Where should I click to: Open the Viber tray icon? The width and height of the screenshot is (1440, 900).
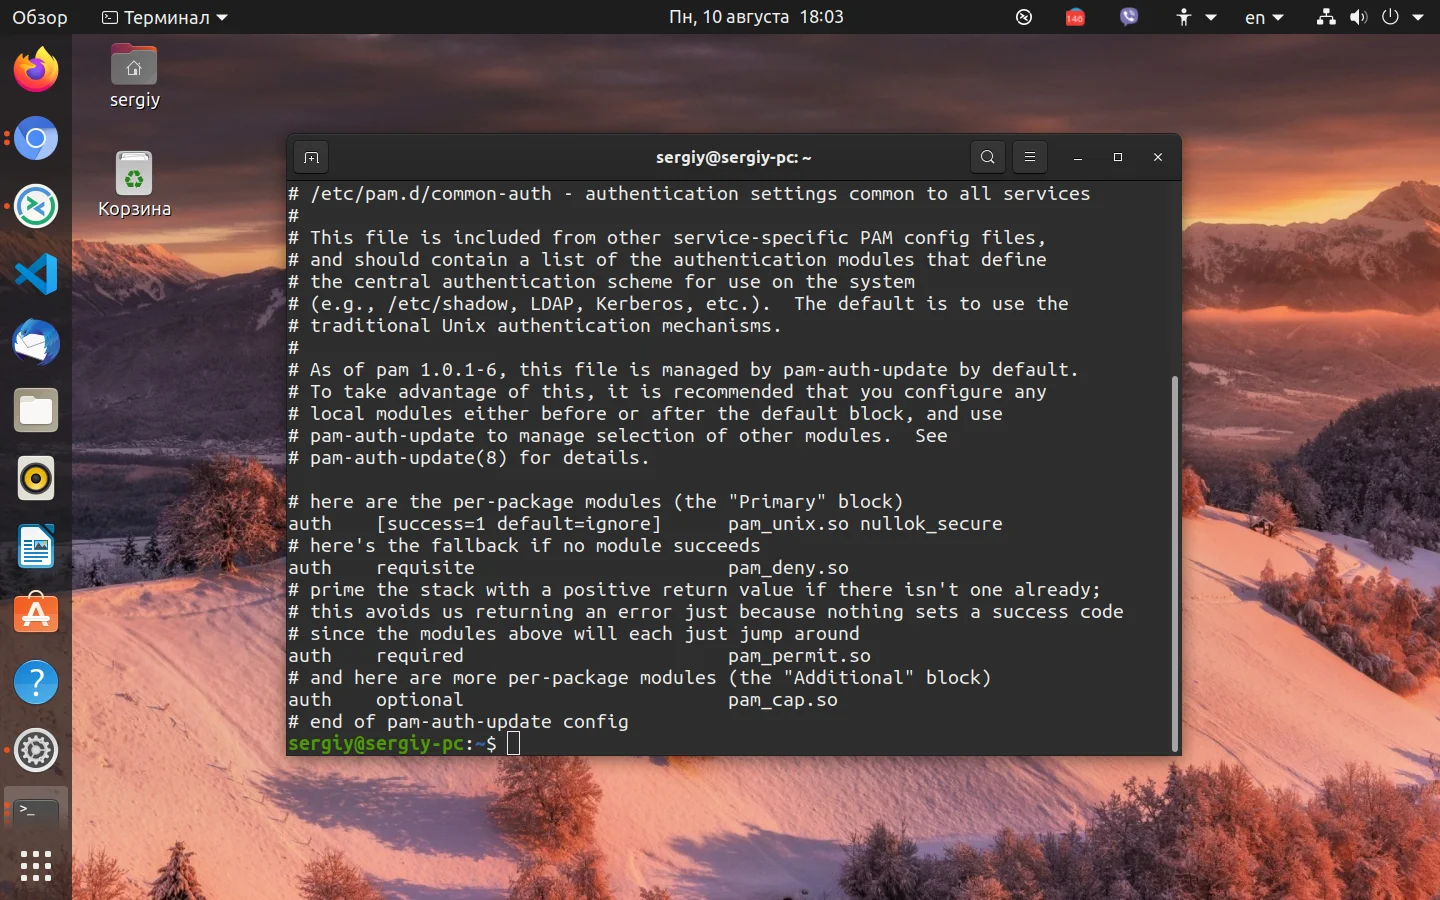[1129, 17]
